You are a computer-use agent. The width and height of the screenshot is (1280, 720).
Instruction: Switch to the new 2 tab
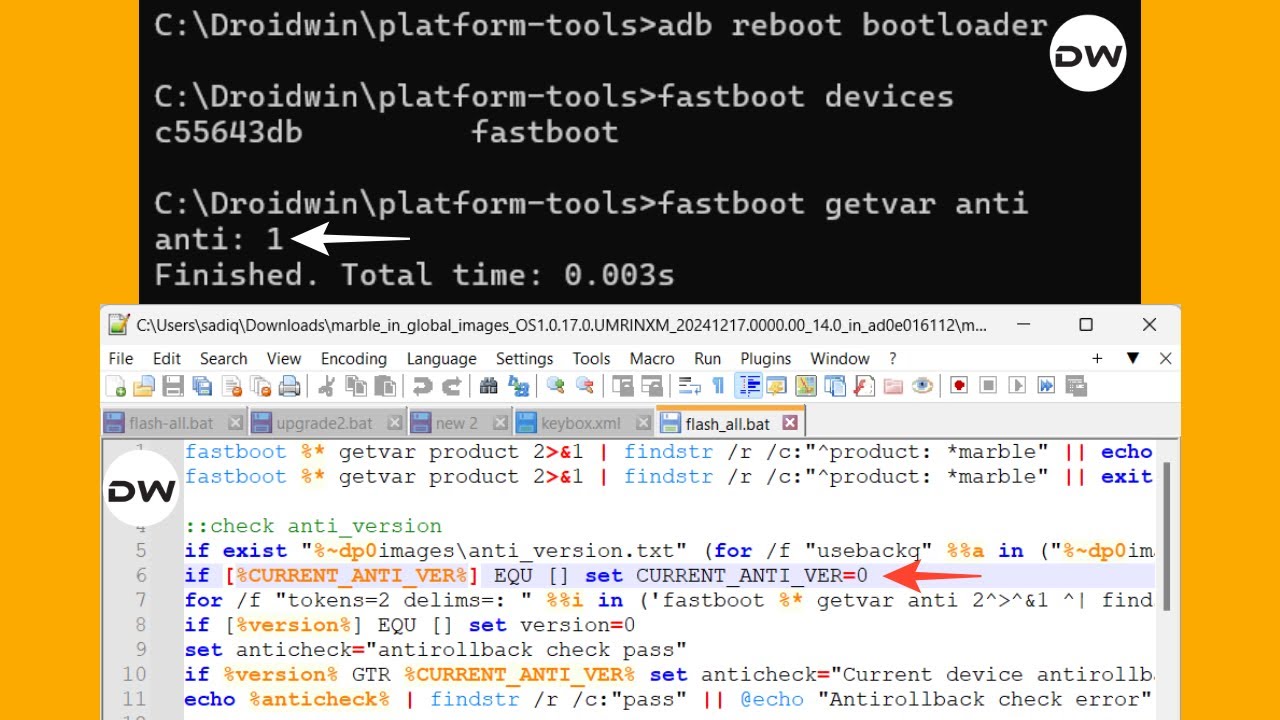click(x=459, y=422)
